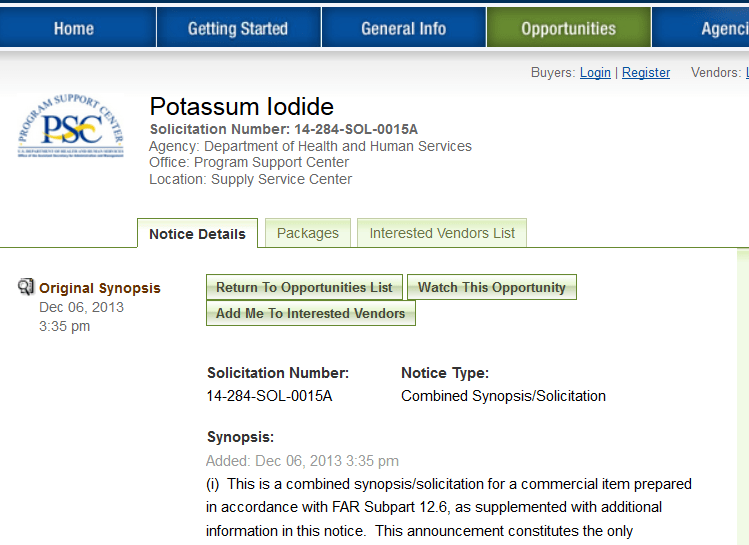This screenshot has height=545, width=749.
Task: Click the Program Support Center PSC logo
Action: pos(69,128)
